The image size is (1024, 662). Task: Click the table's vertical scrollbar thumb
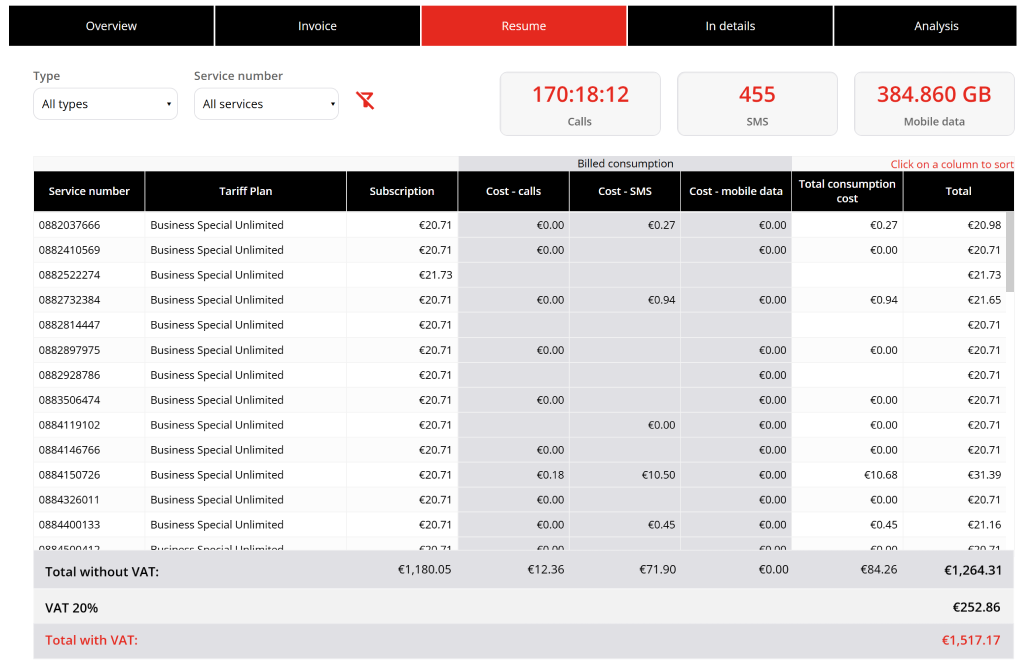pos(1010,252)
